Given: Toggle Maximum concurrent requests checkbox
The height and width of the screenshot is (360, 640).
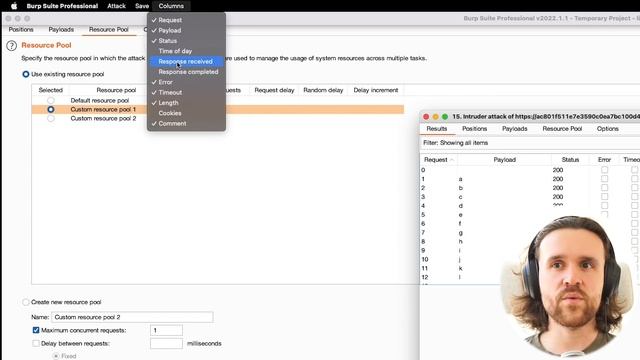Looking at the screenshot, I should [36, 330].
